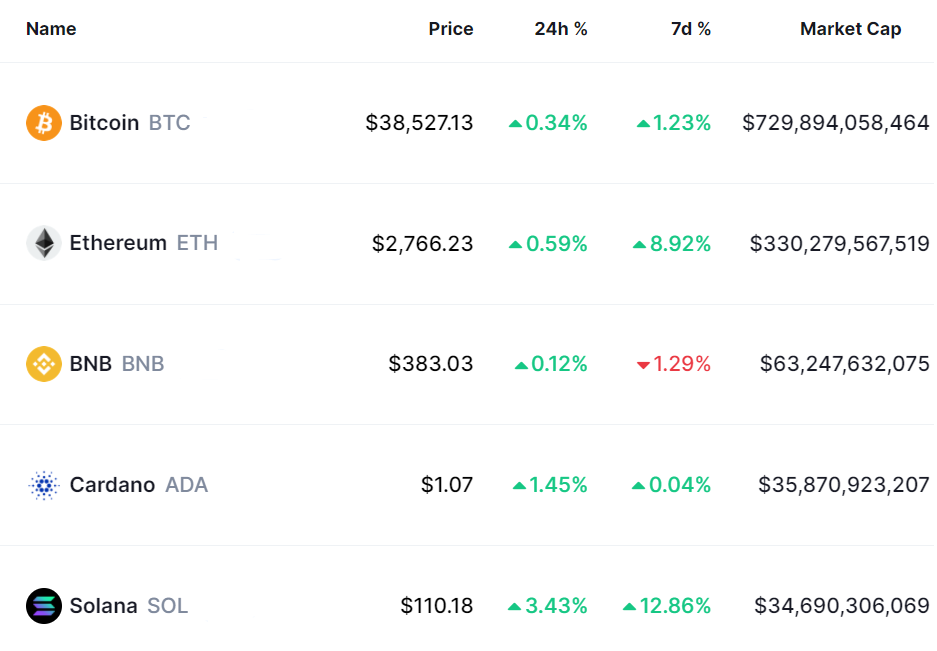This screenshot has height=651, width=937.
Task: Click the orange Bitcoin logo icon
Action: click(x=44, y=123)
